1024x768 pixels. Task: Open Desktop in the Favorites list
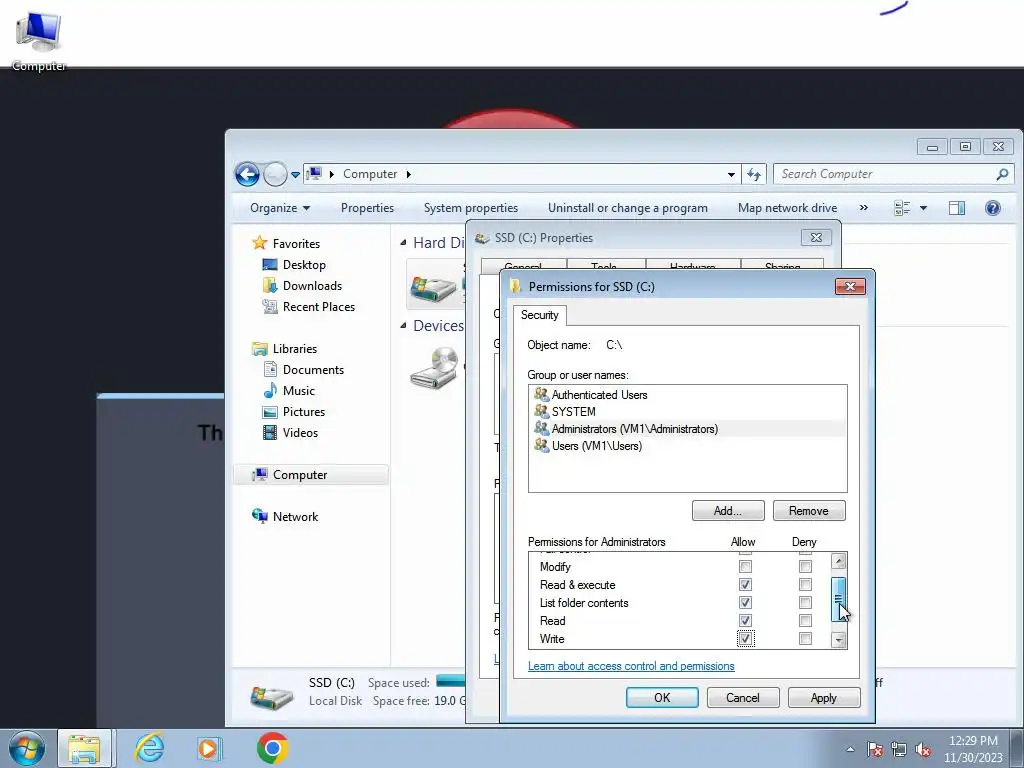[304, 264]
